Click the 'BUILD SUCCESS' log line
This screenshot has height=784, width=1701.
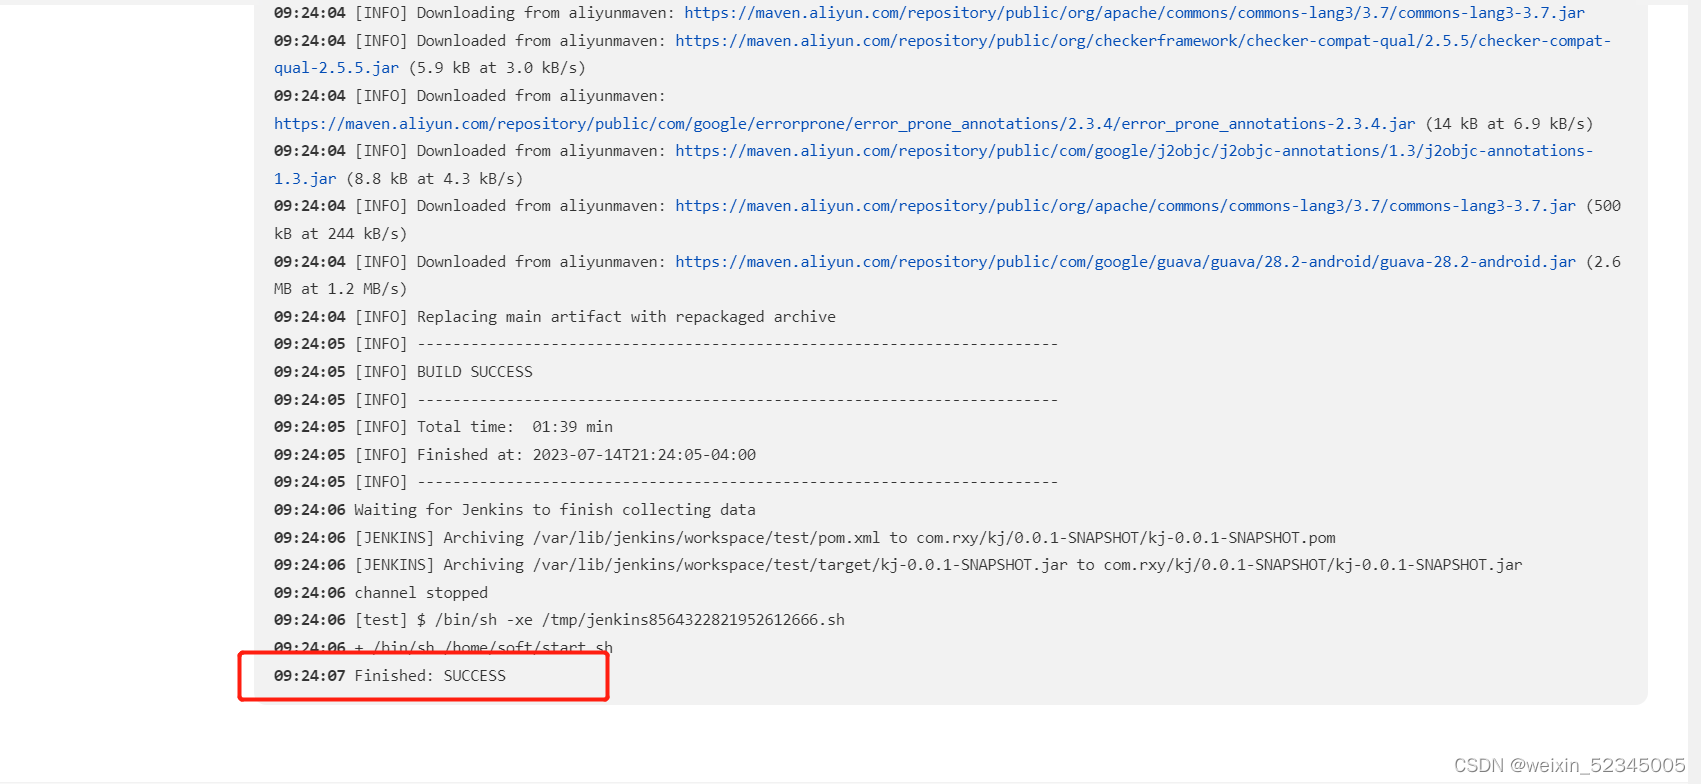click(x=403, y=372)
